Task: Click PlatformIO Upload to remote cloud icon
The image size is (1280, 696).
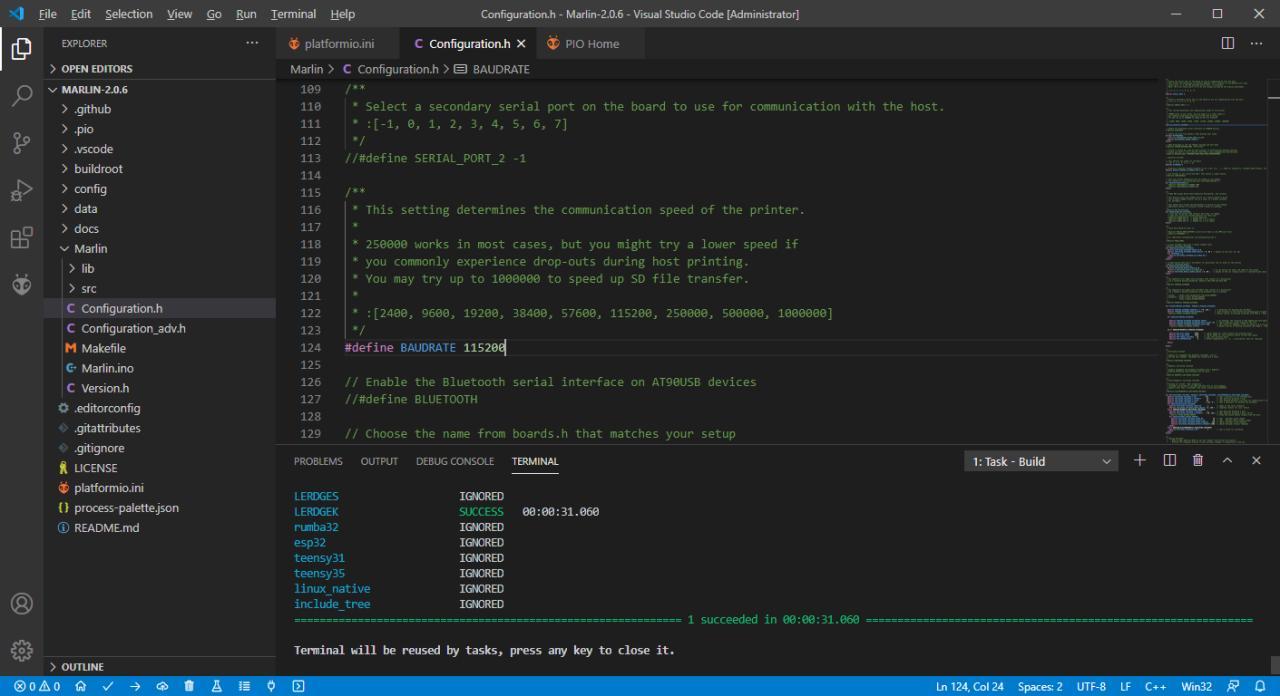Action: (162, 687)
